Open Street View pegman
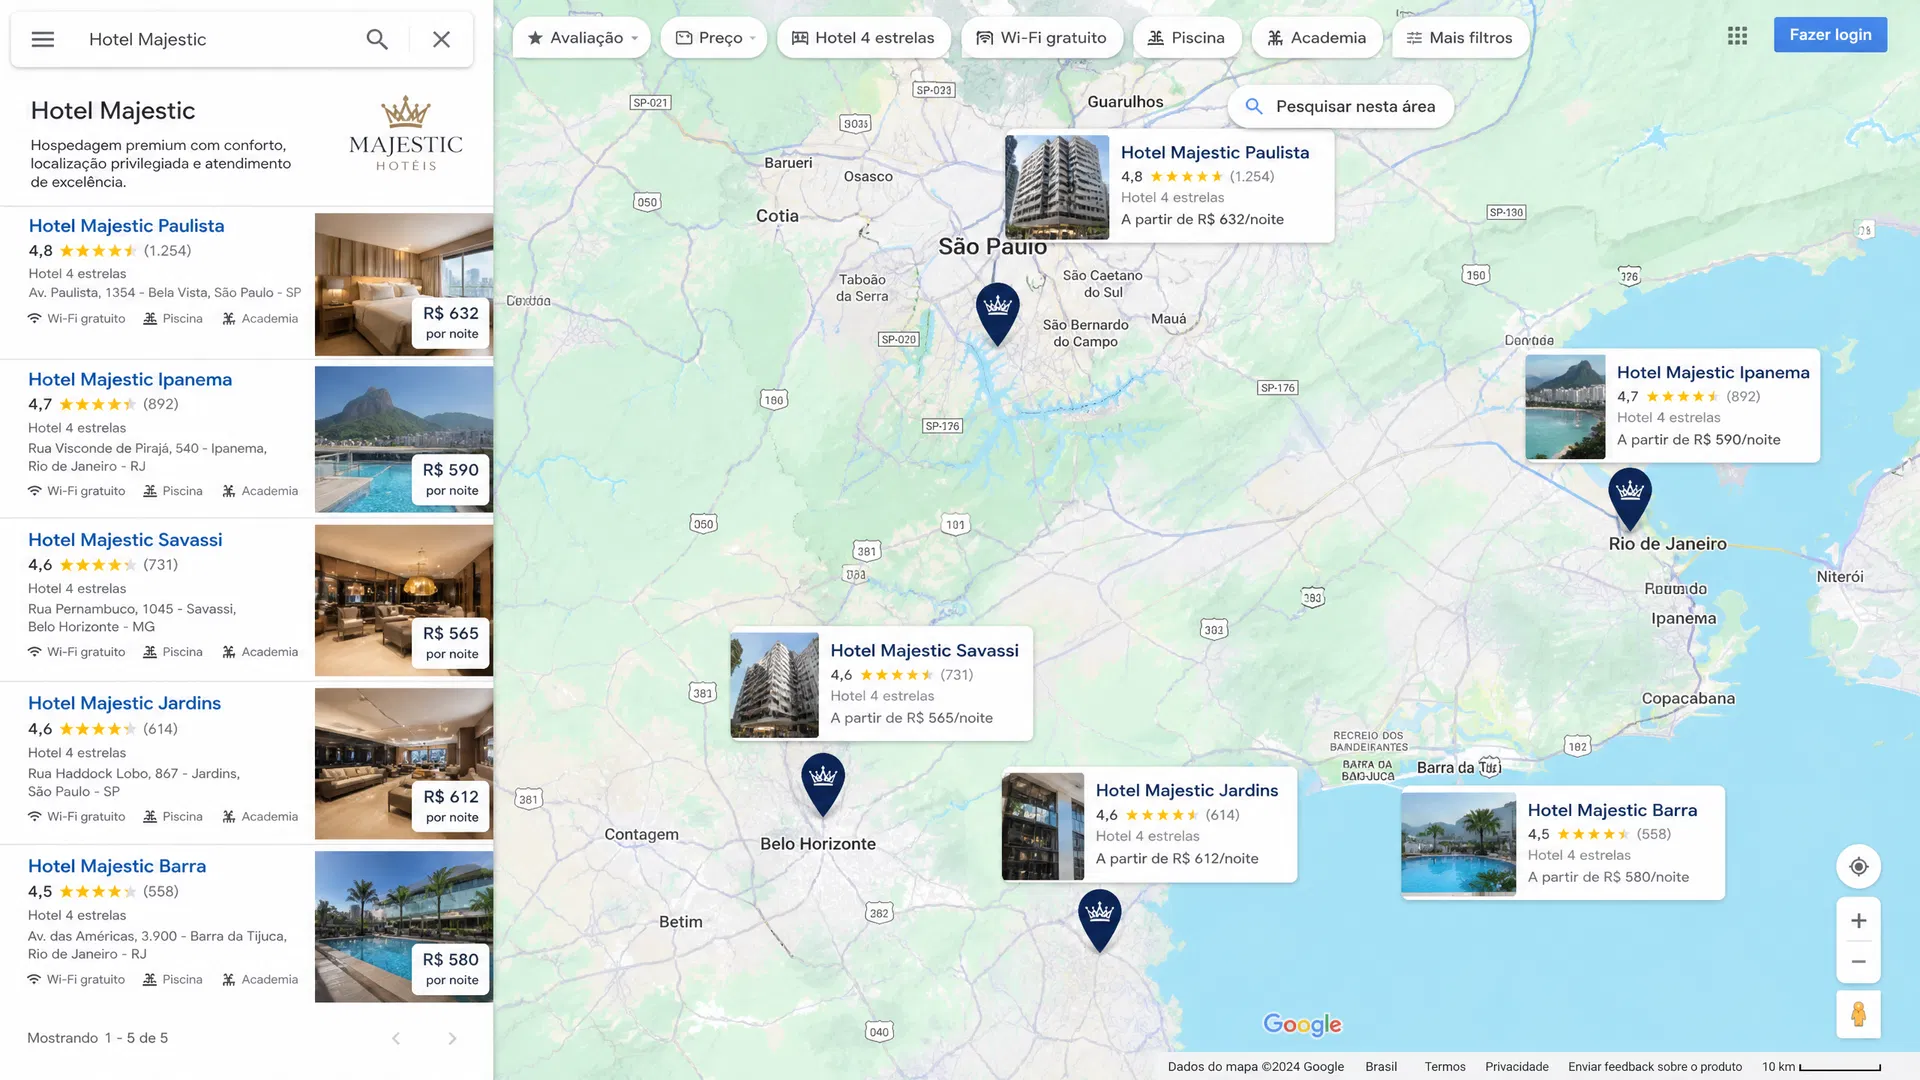 point(1858,1015)
